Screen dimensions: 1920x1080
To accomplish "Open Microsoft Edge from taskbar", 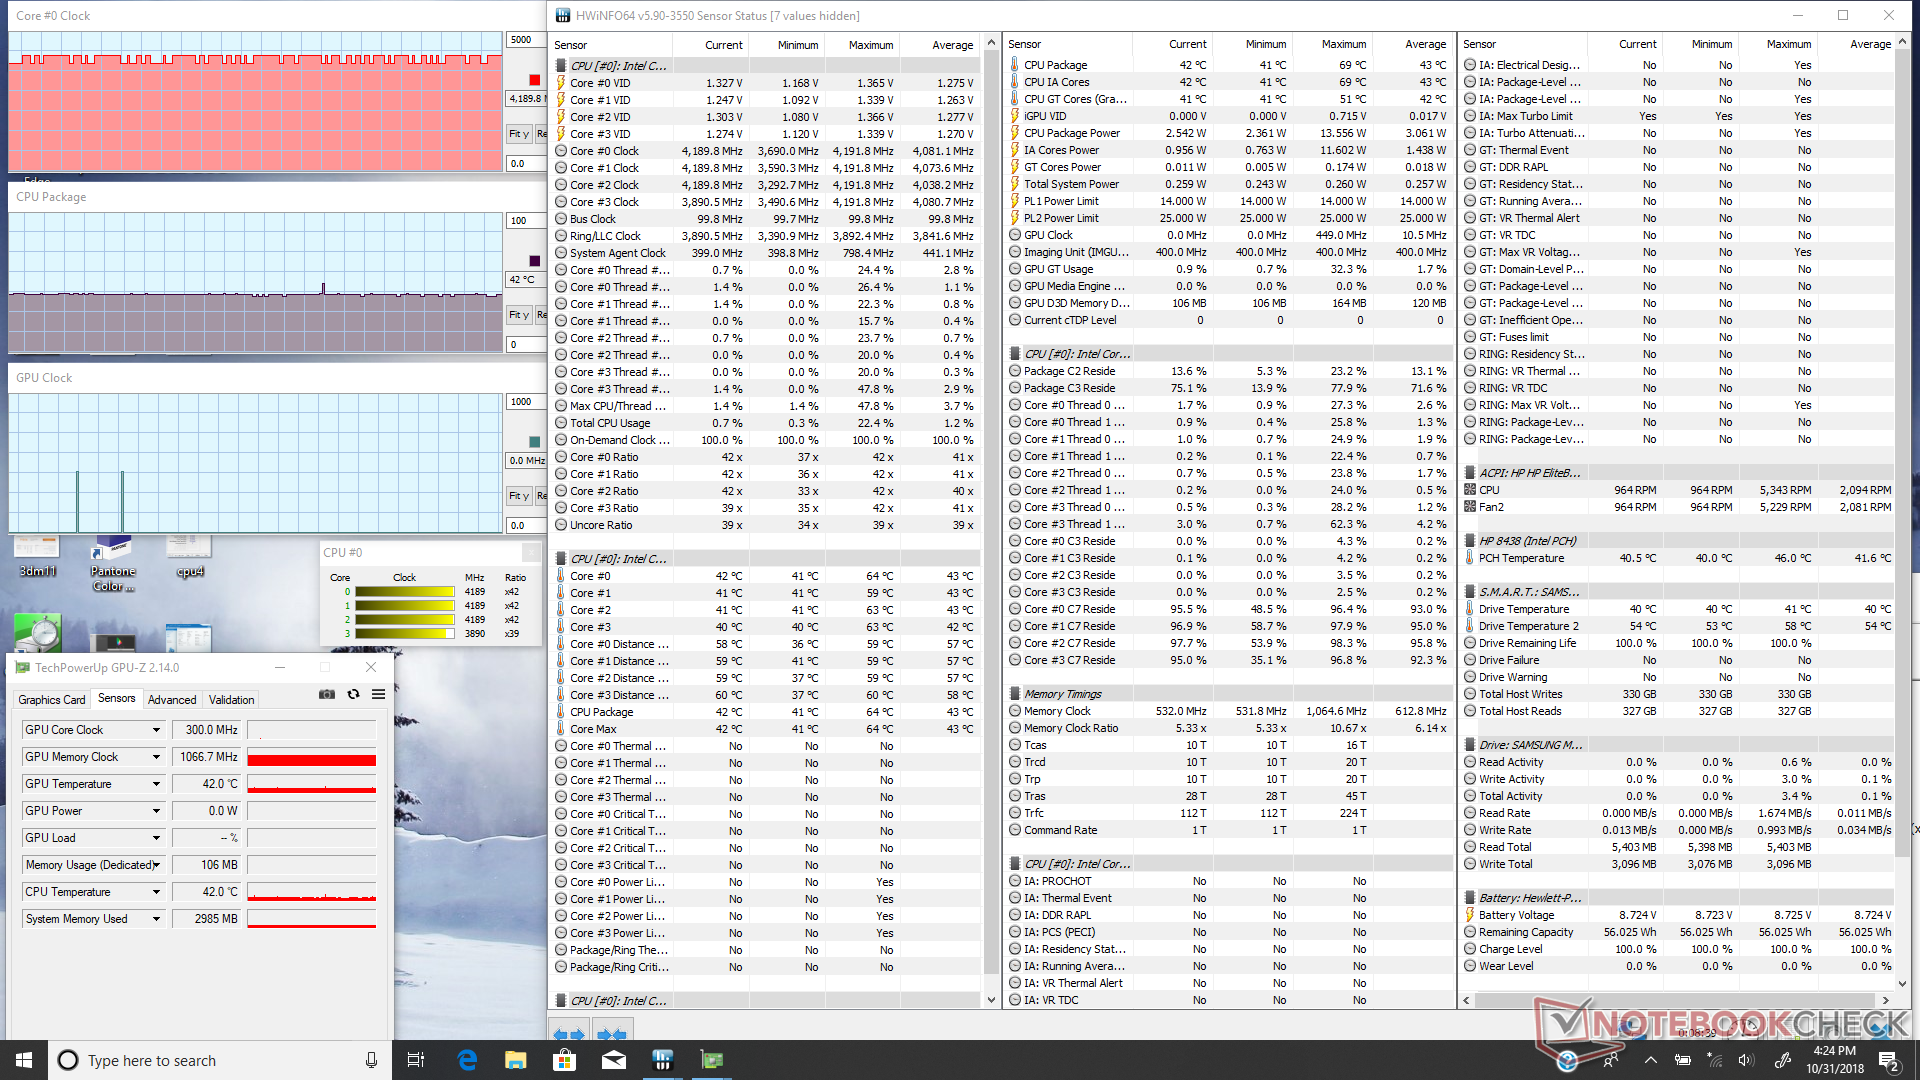I will click(467, 1060).
